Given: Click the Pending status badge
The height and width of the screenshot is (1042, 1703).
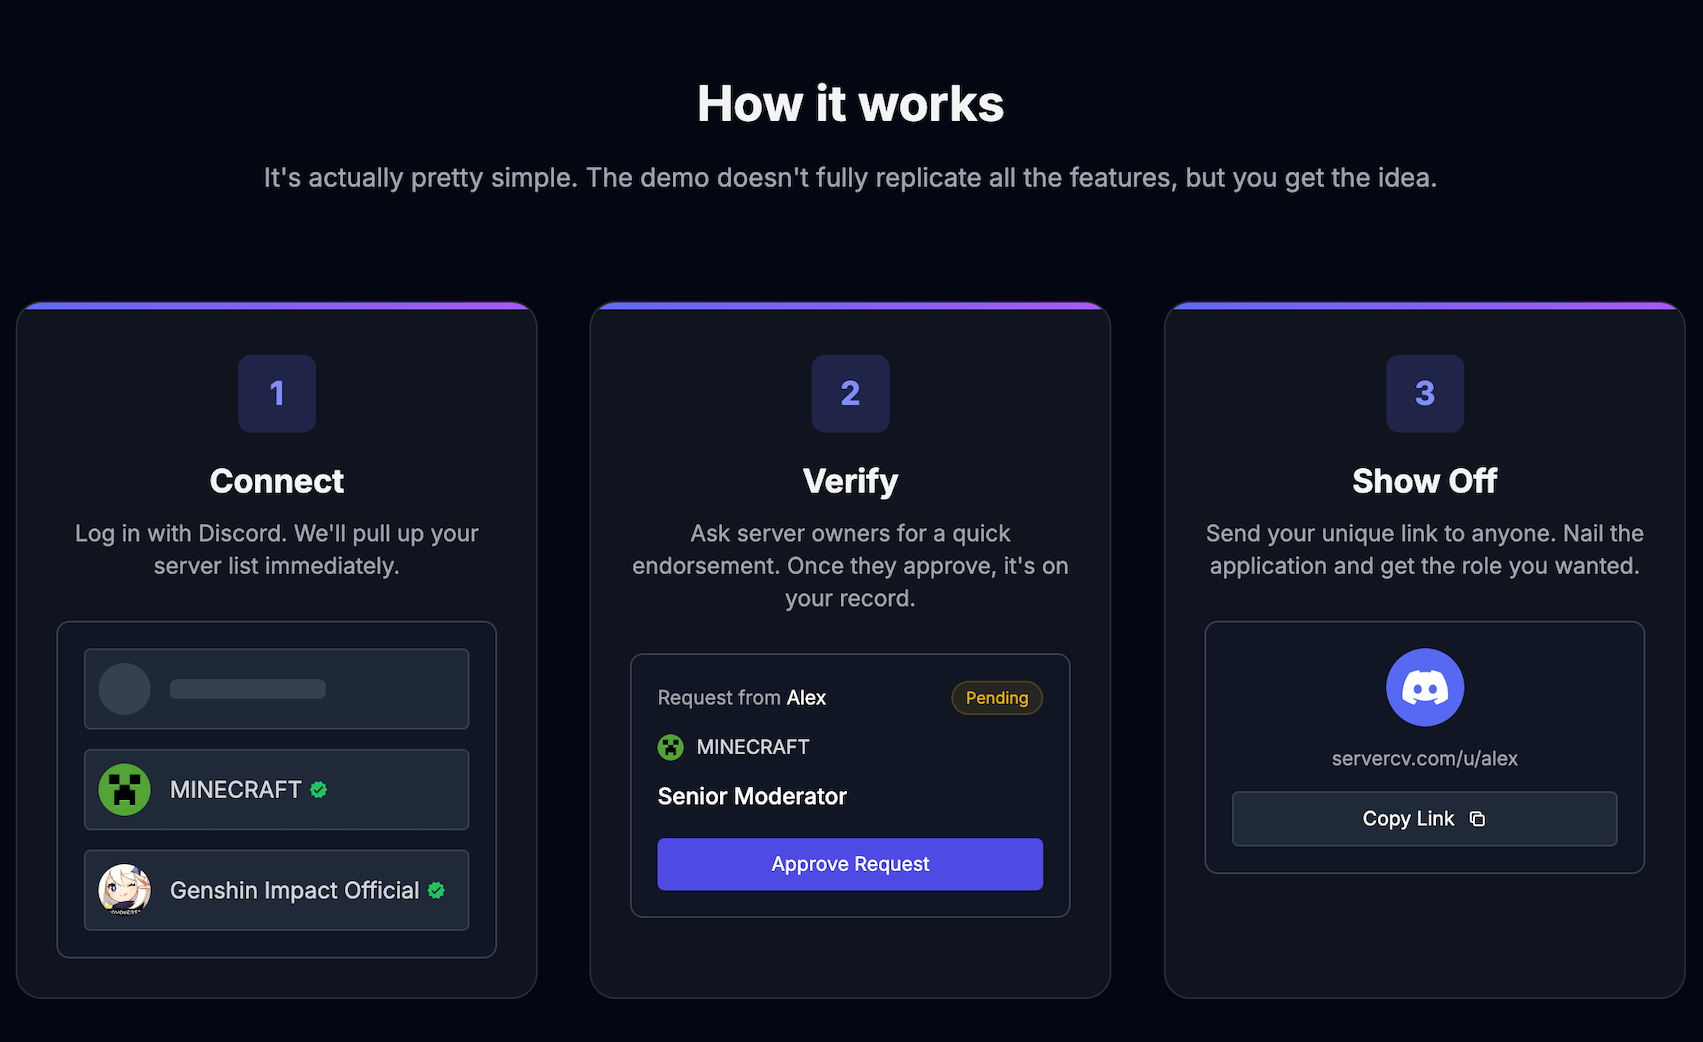Looking at the screenshot, I should tap(996, 698).
